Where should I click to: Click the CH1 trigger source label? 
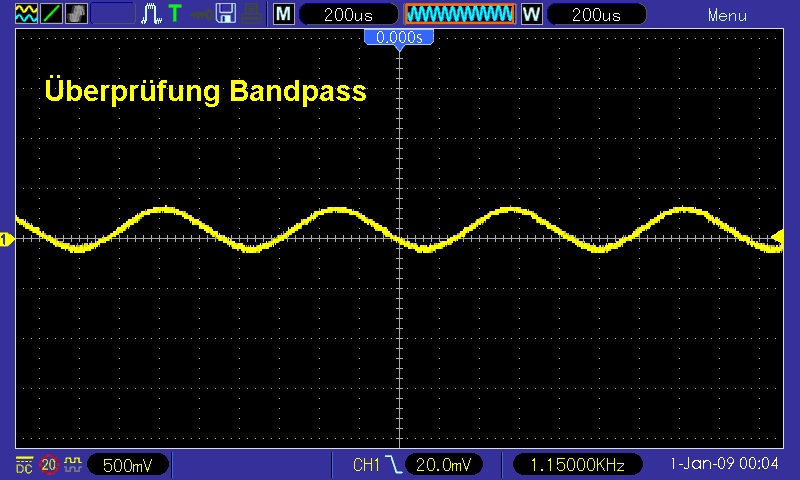[x=366, y=465]
